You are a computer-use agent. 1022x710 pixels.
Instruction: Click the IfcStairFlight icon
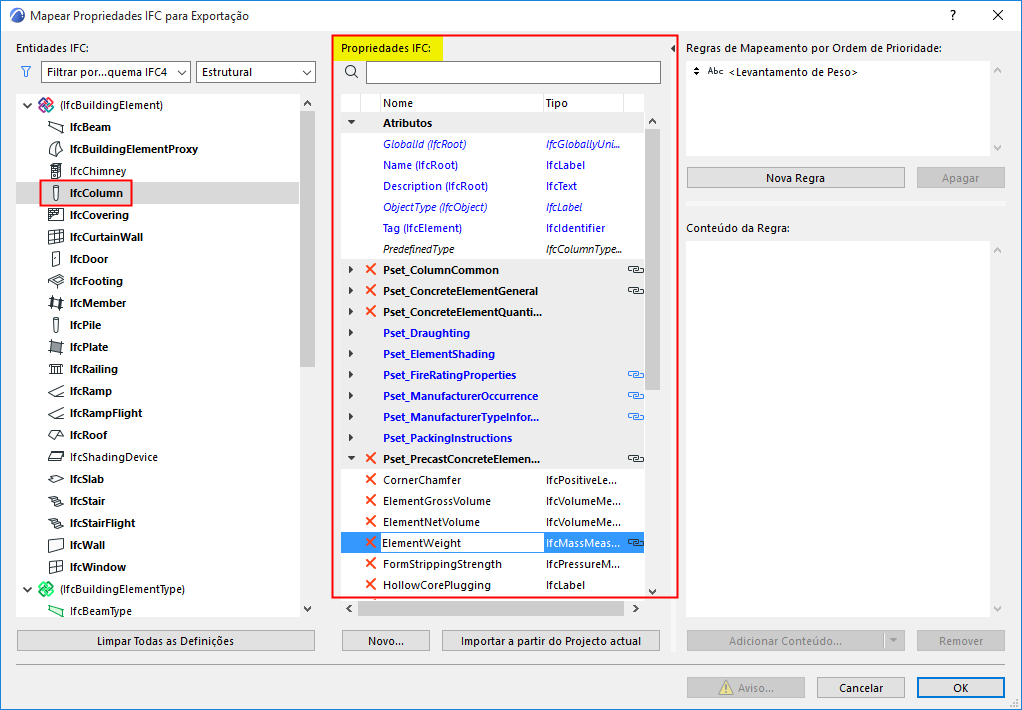(x=56, y=523)
